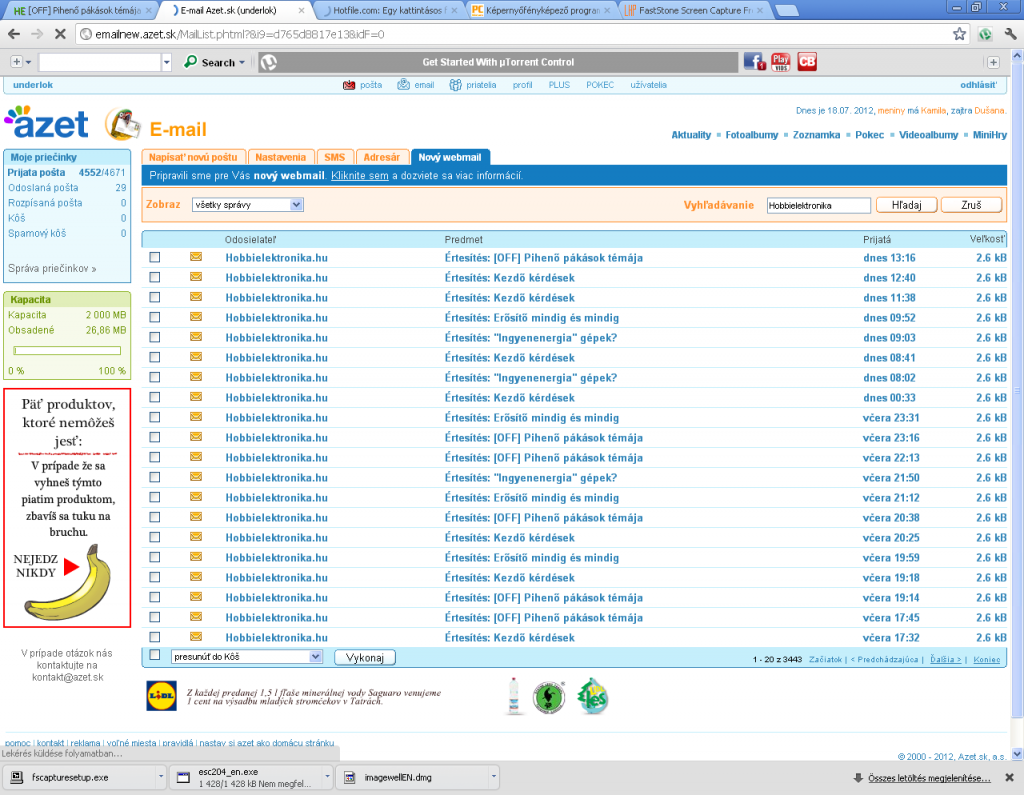
Task: Tick the checkbox for the dnes 00:33 message
Action: click(155, 397)
